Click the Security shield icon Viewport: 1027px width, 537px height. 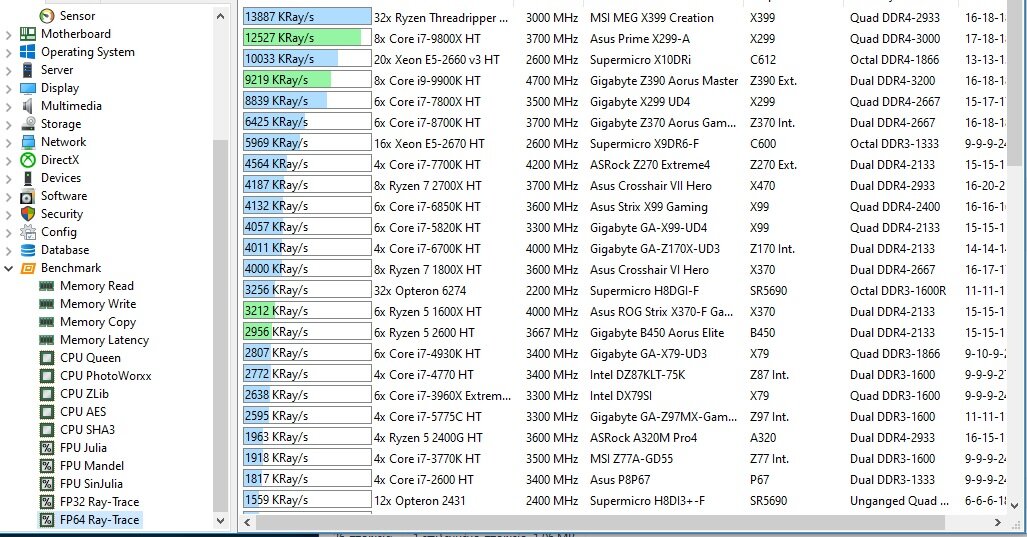28,213
